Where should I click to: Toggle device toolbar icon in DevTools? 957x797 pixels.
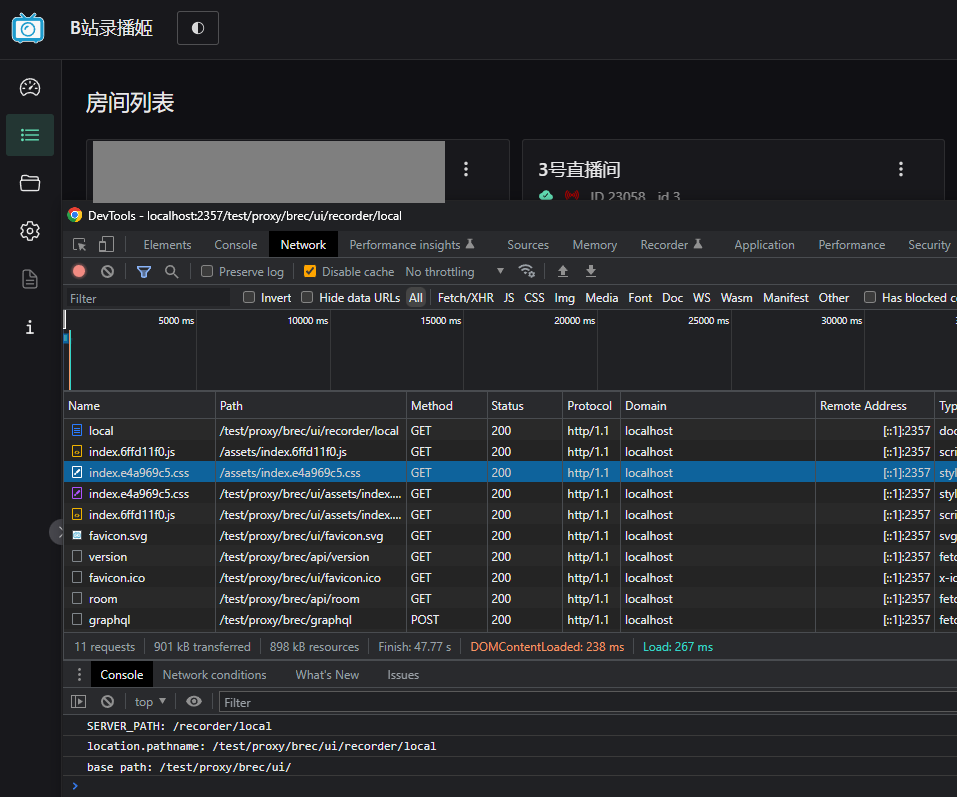(x=106, y=244)
